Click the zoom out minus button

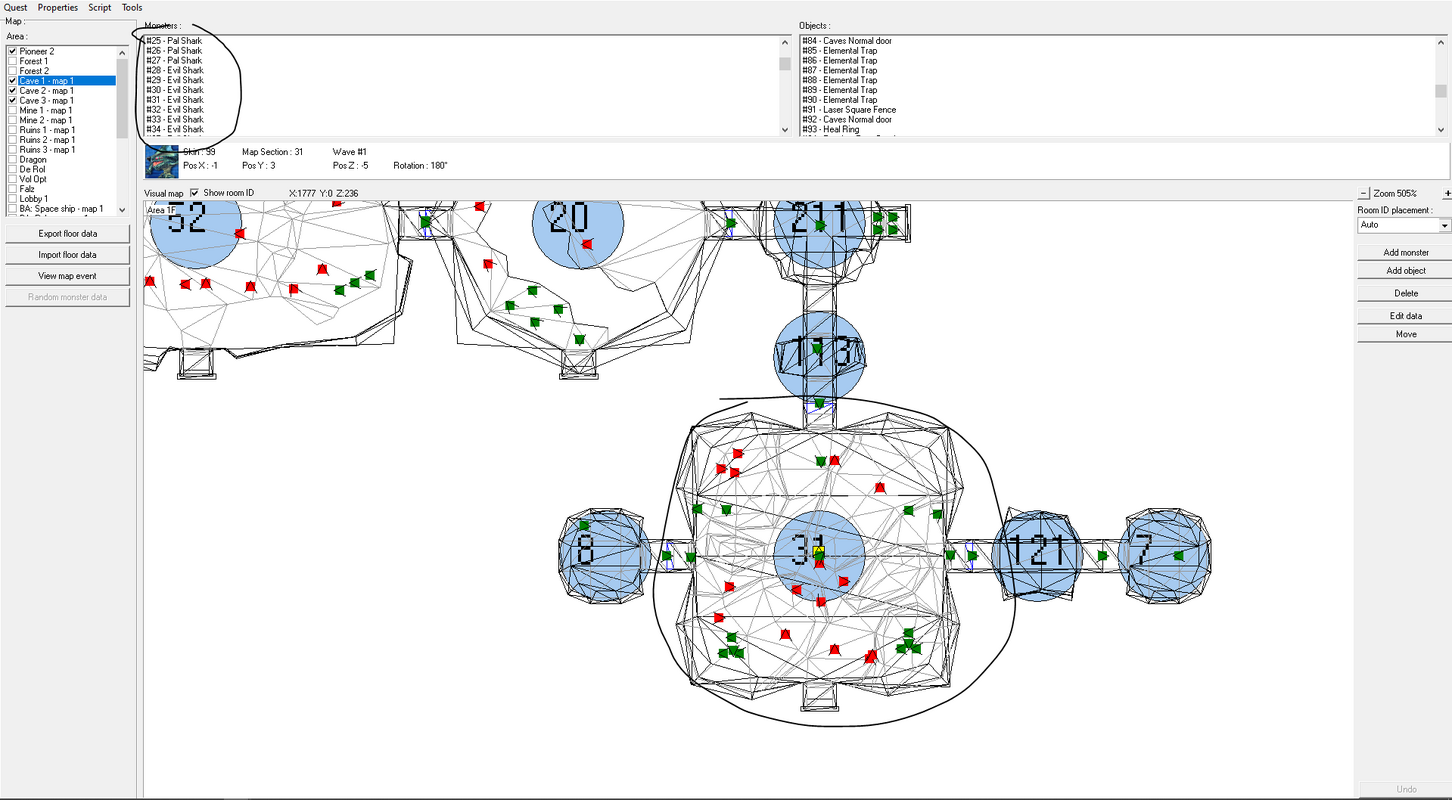[x=1363, y=193]
